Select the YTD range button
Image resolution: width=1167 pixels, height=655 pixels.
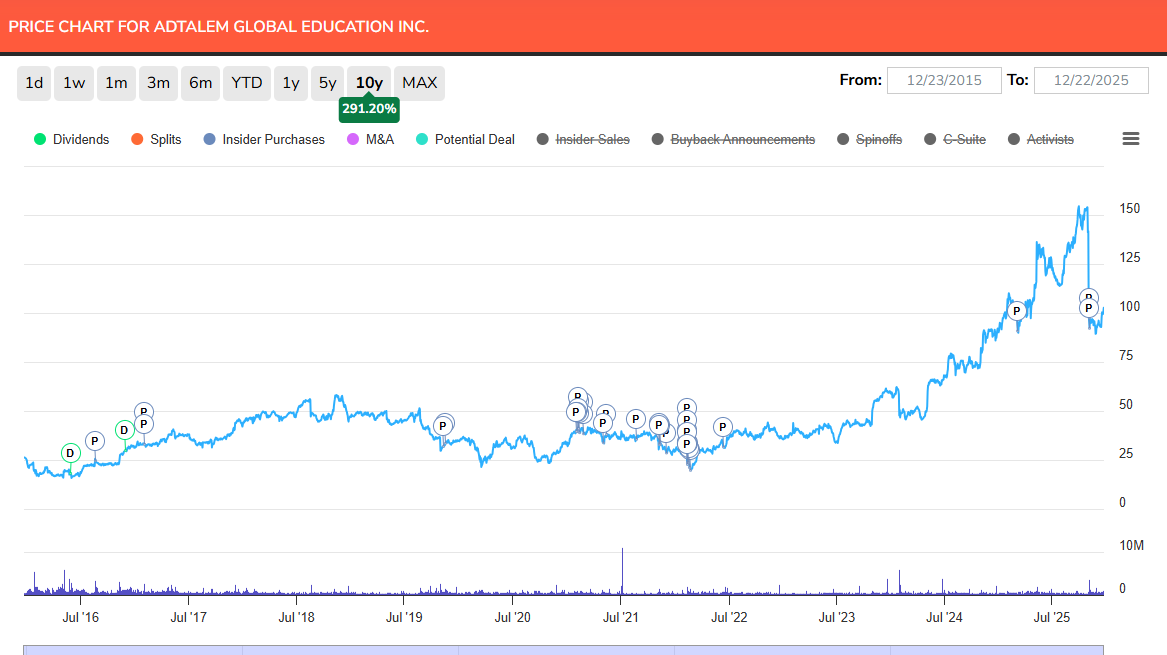(x=246, y=83)
